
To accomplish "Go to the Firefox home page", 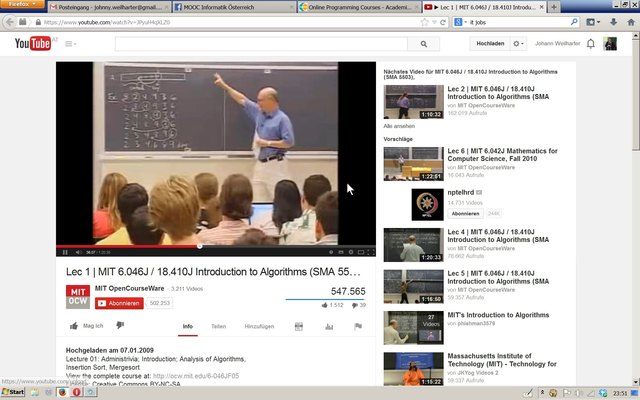I will [631, 22].
